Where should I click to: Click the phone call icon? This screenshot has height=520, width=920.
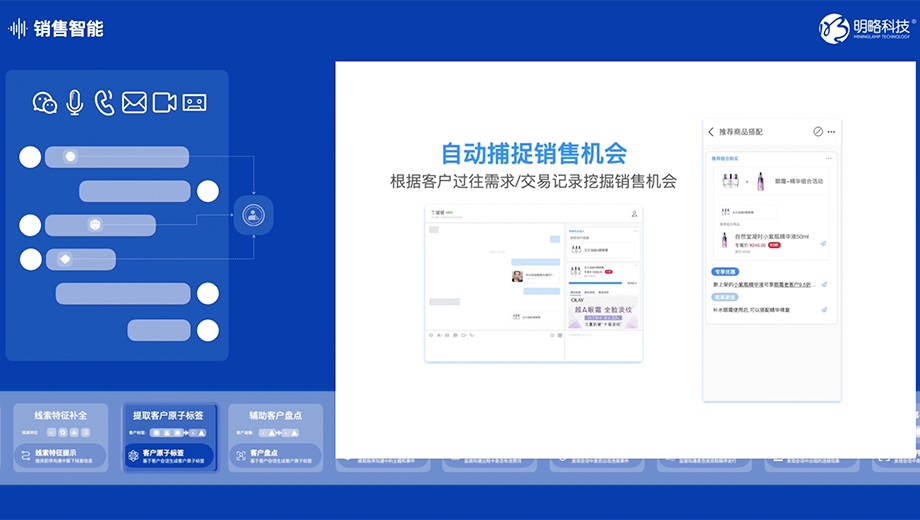click(x=104, y=103)
